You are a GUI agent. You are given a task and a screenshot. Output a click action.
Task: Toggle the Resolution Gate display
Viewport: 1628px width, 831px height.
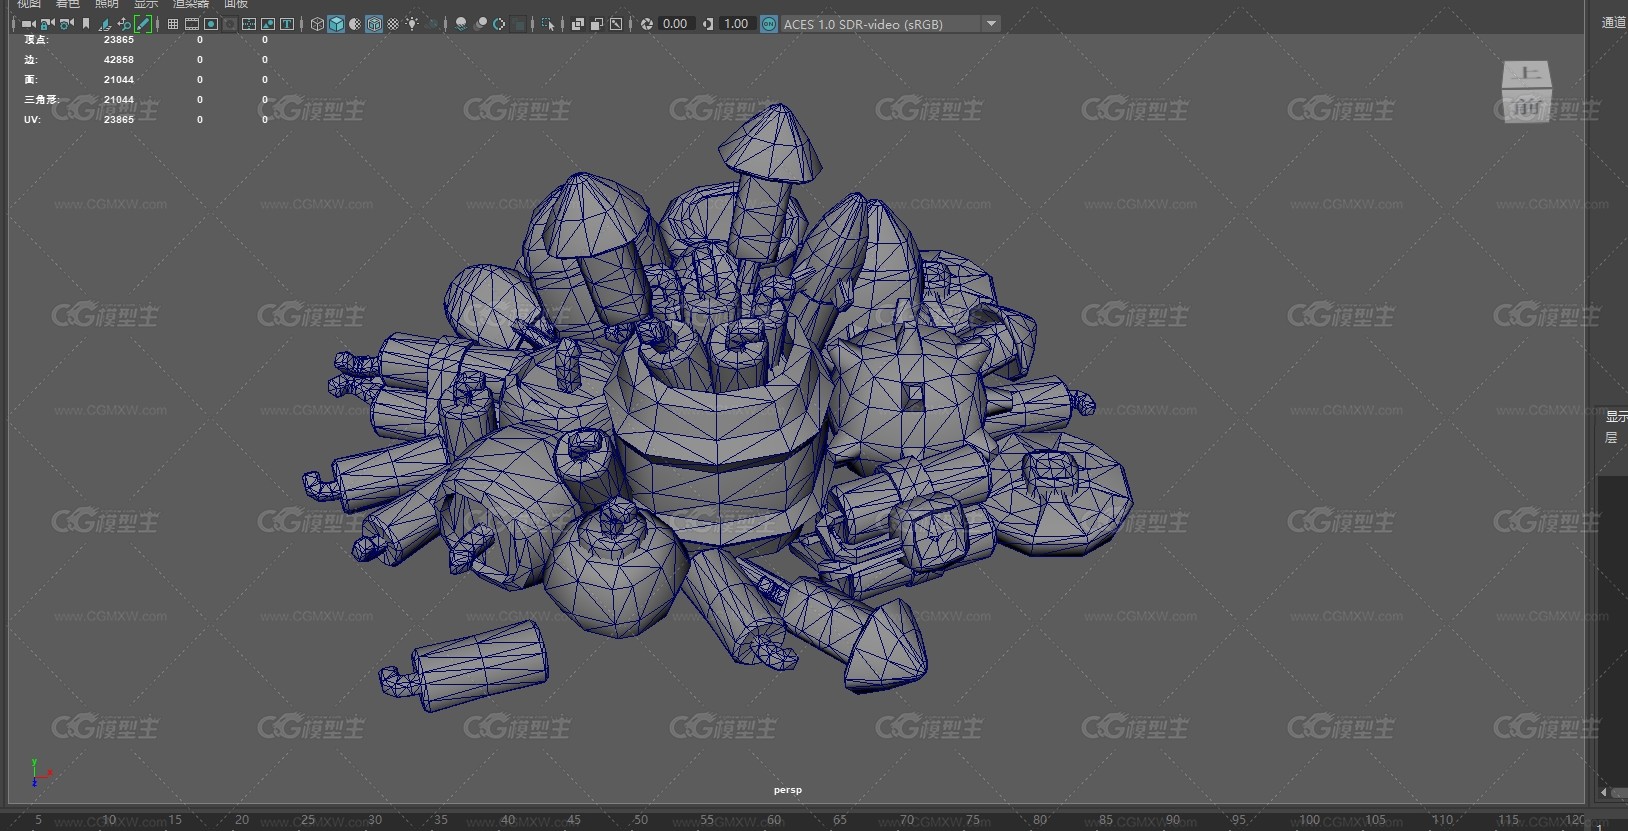tap(211, 24)
